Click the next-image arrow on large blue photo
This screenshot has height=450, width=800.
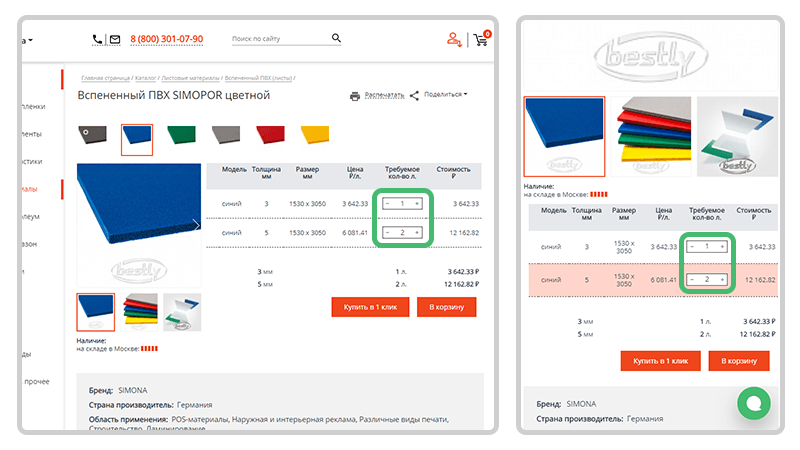pyautogui.click(x=196, y=224)
